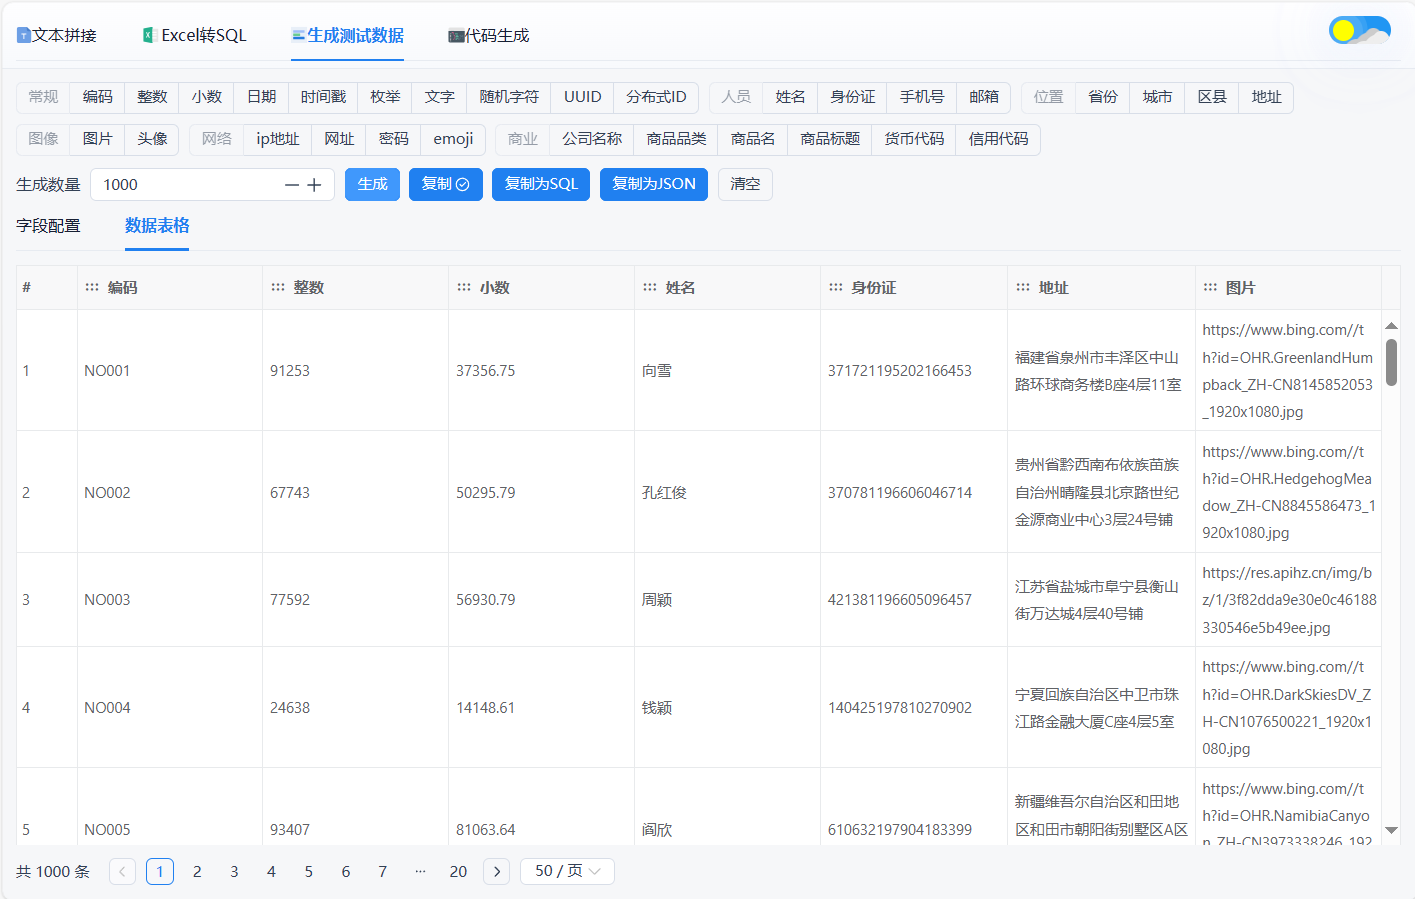Go to page 2
This screenshot has height=899, width=1415.
197,871
